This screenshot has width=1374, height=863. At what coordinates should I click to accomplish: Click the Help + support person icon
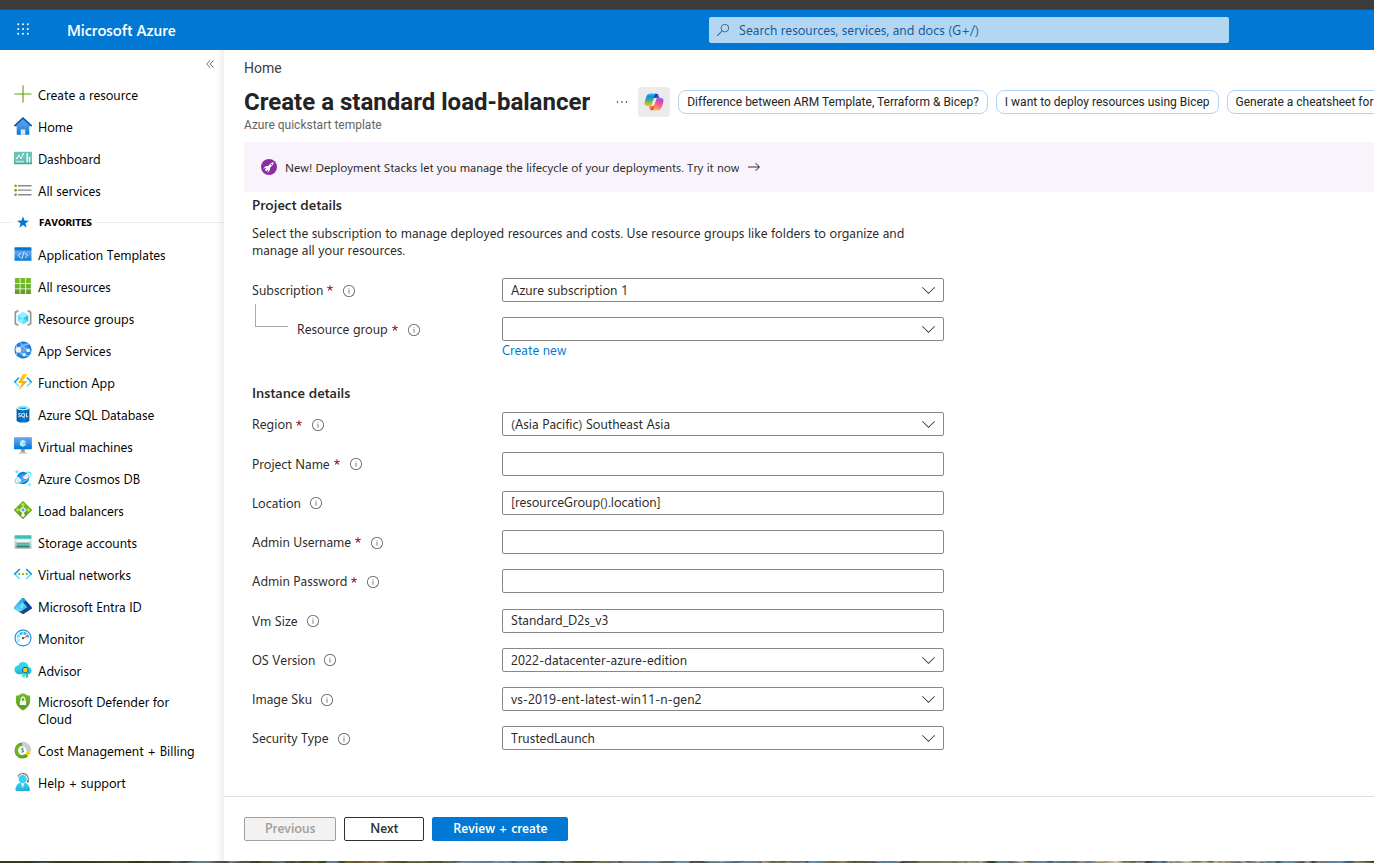click(22, 783)
